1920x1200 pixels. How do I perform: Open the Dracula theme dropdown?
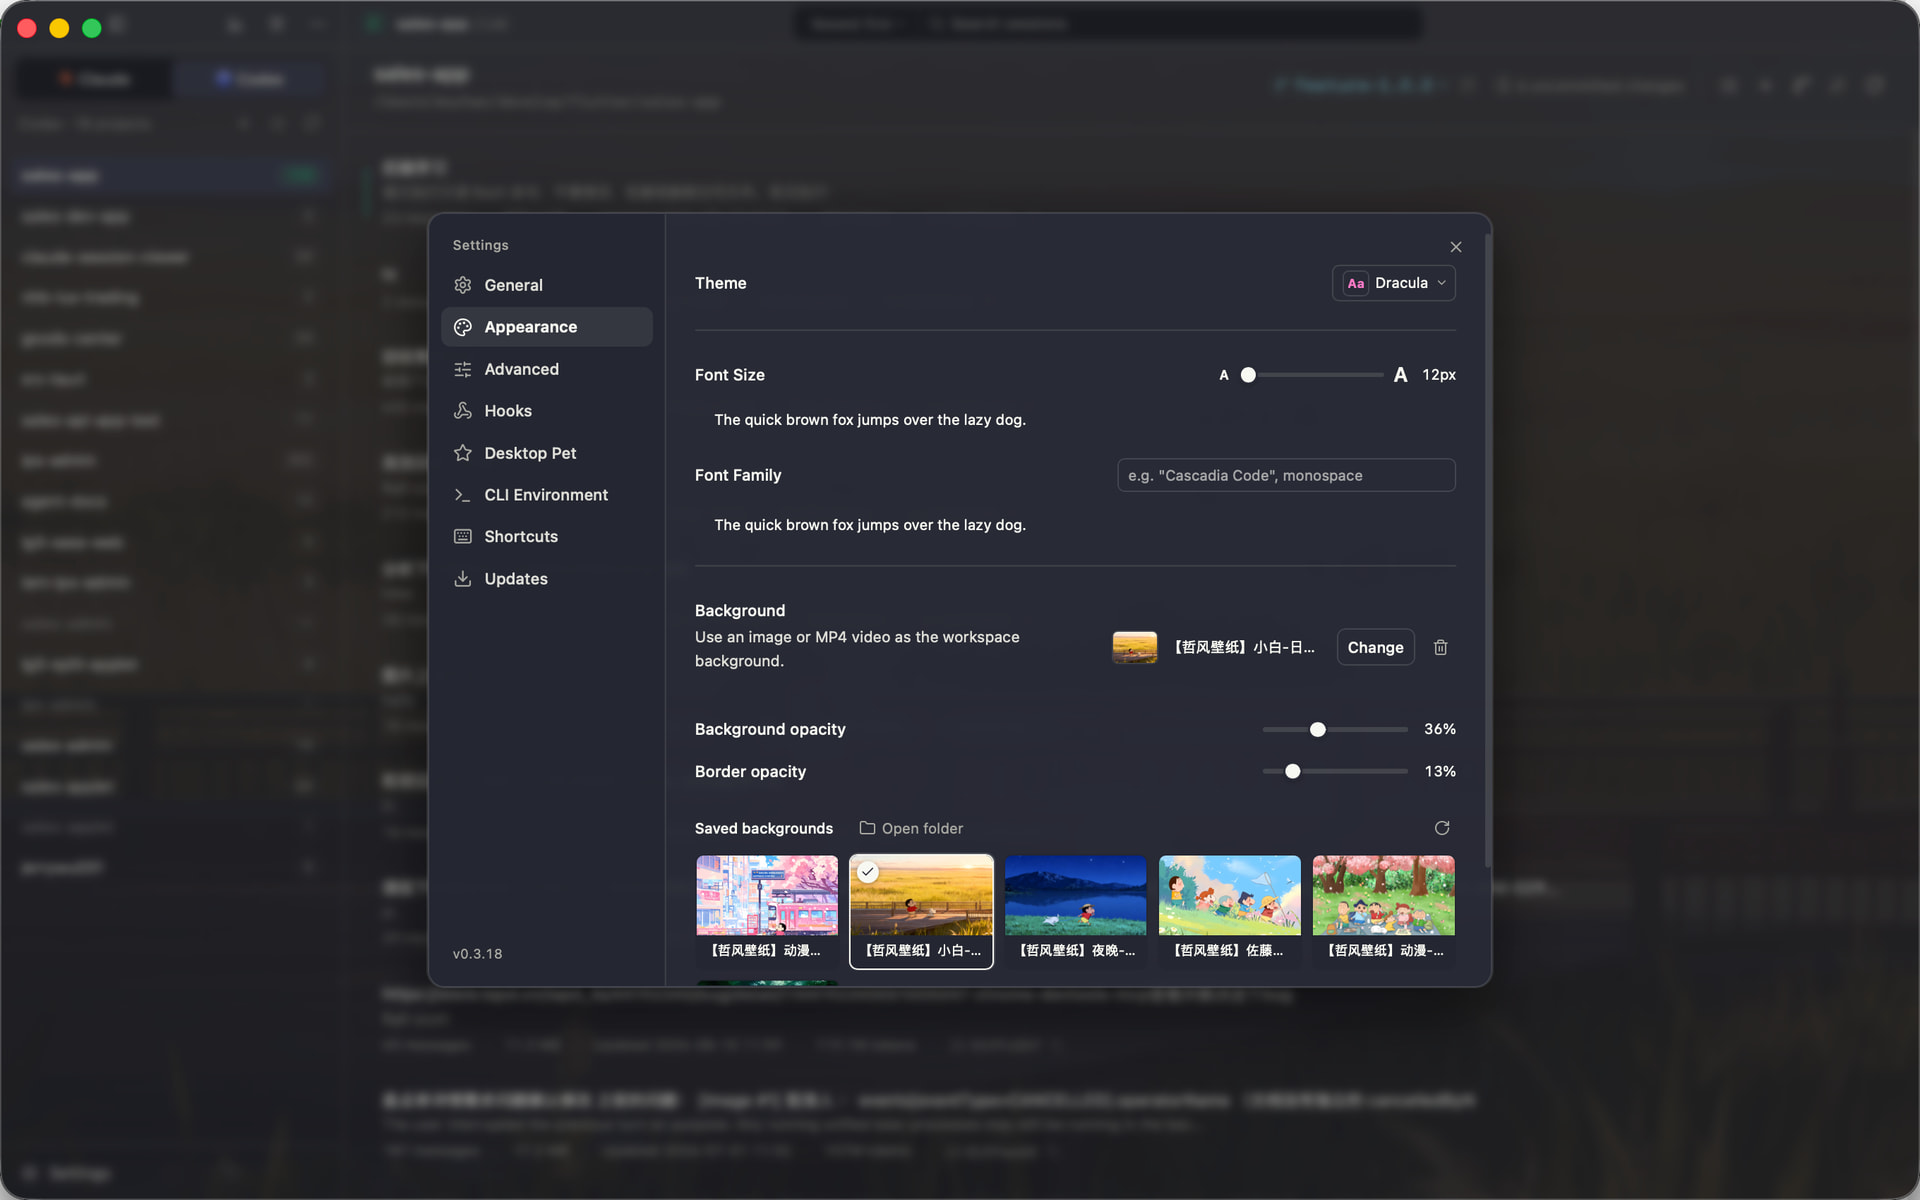pos(1394,283)
